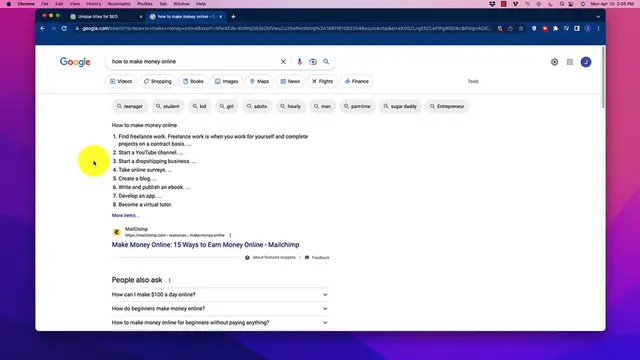The image size is (640, 360).
Task: Open the Apple menu
Action: [8, 4]
